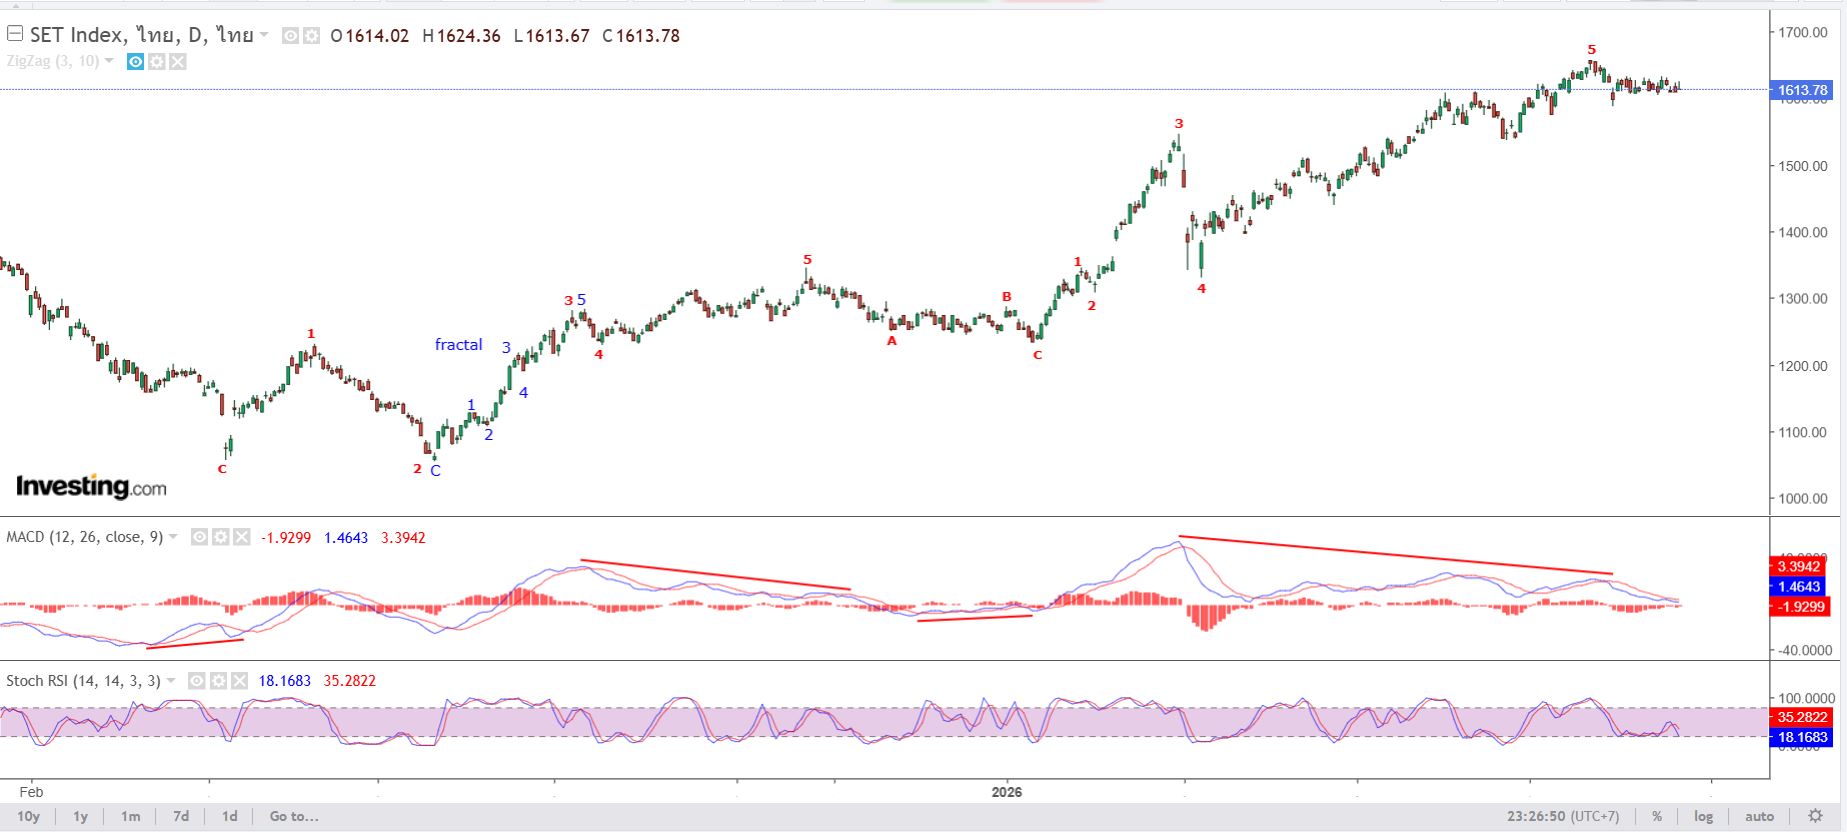Click the open price value O 1614.02
Screen dimensions: 1847x832
point(370,36)
